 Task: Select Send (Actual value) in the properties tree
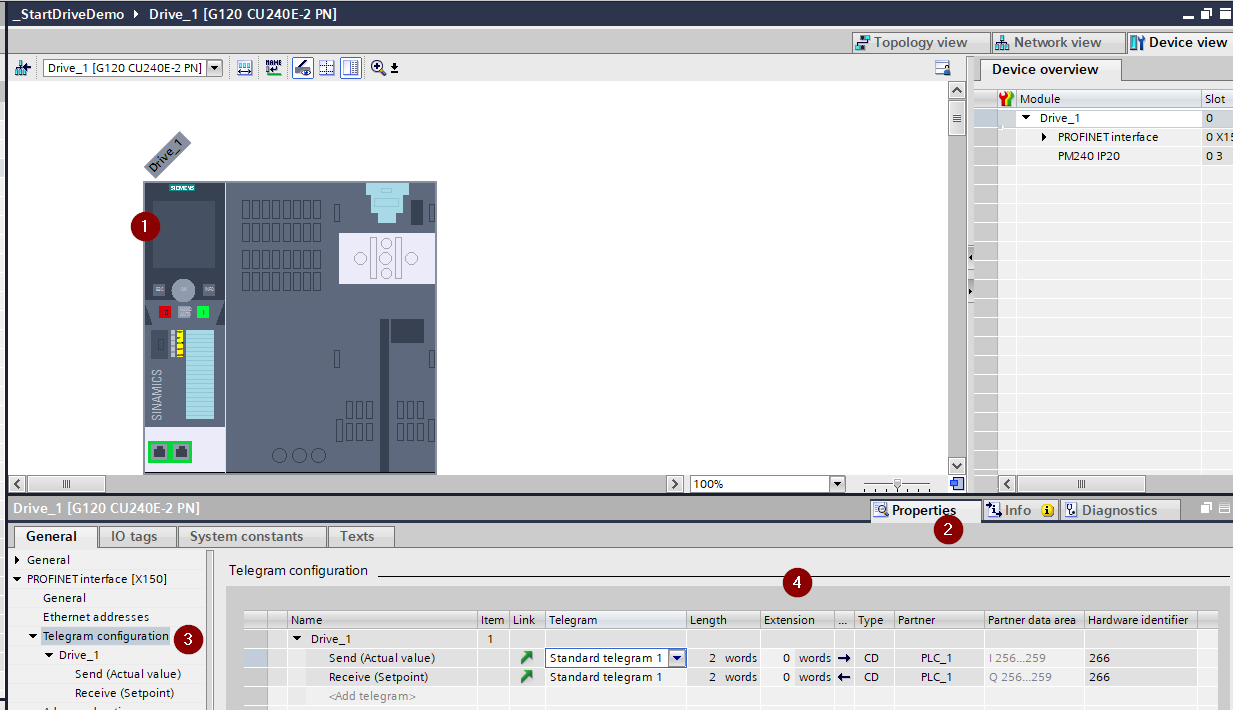(128, 674)
